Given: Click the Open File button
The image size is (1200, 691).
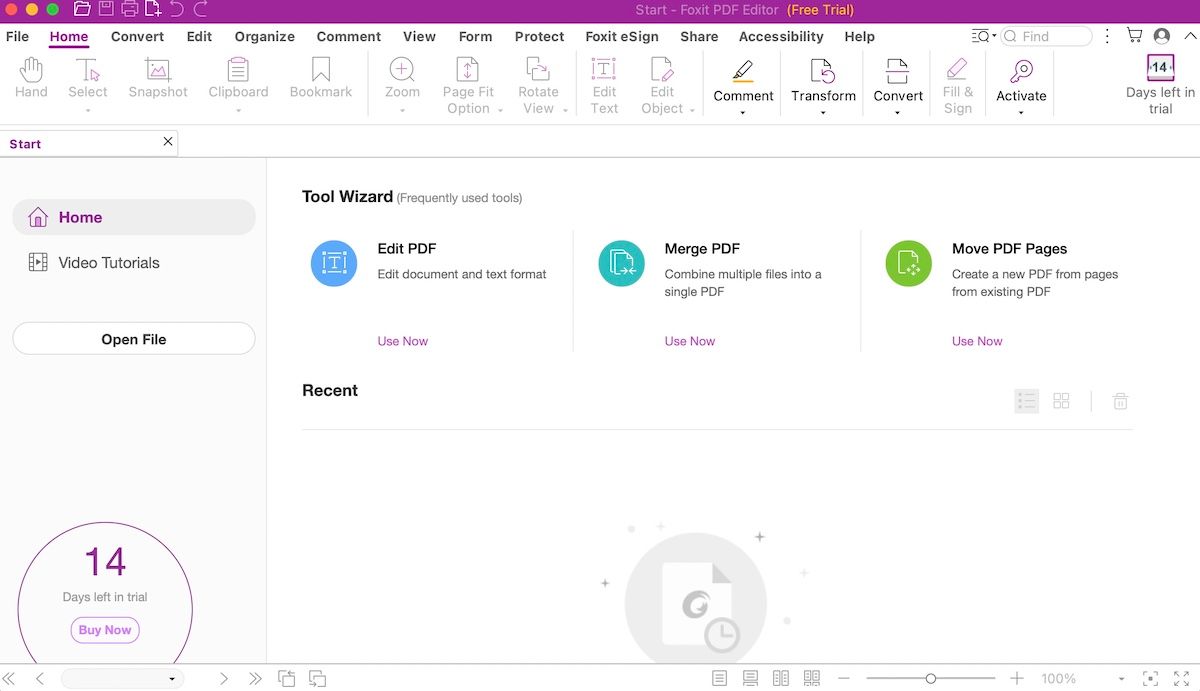Looking at the screenshot, I should [134, 339].
